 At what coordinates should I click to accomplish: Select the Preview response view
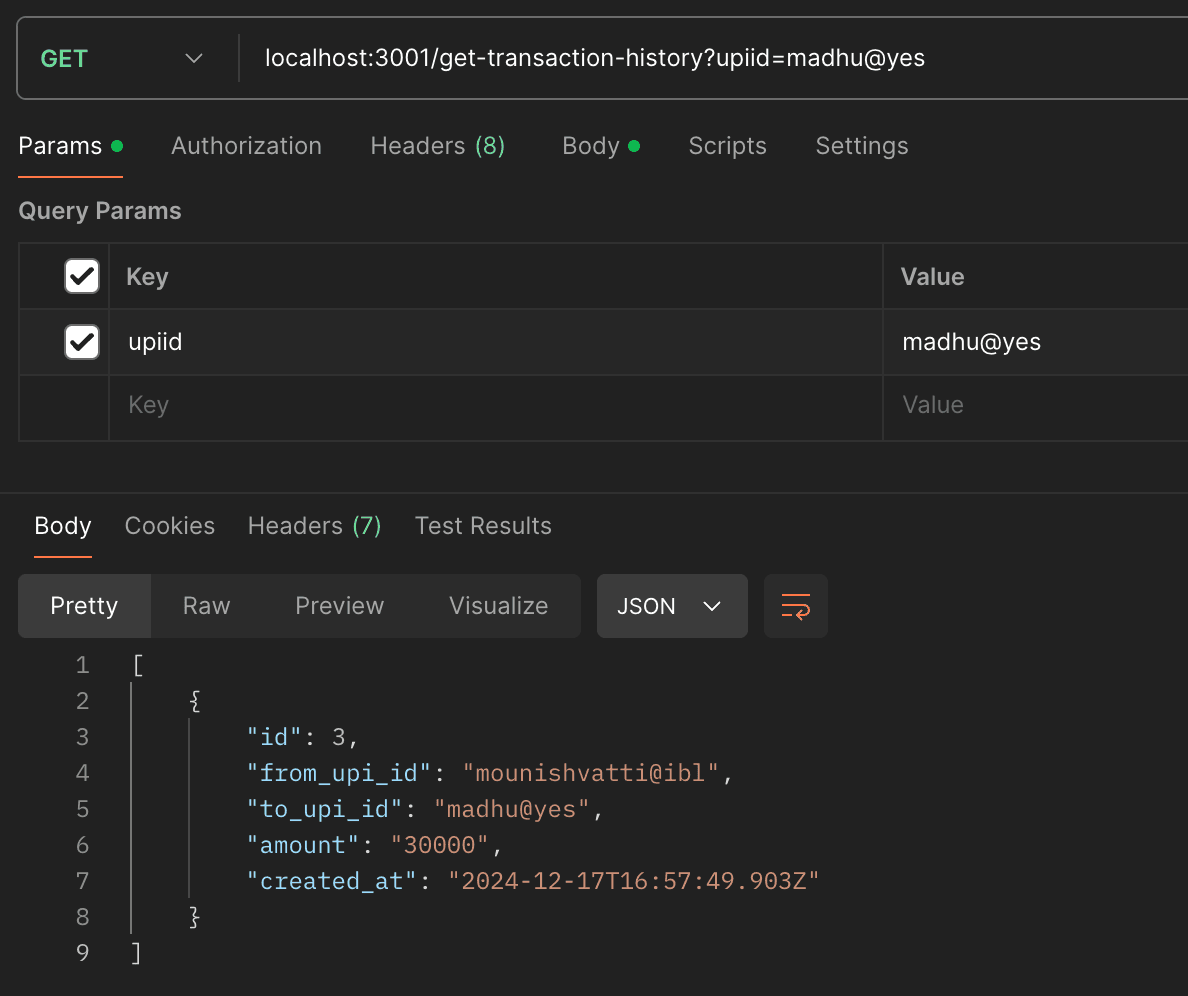[x=339, y=606]
